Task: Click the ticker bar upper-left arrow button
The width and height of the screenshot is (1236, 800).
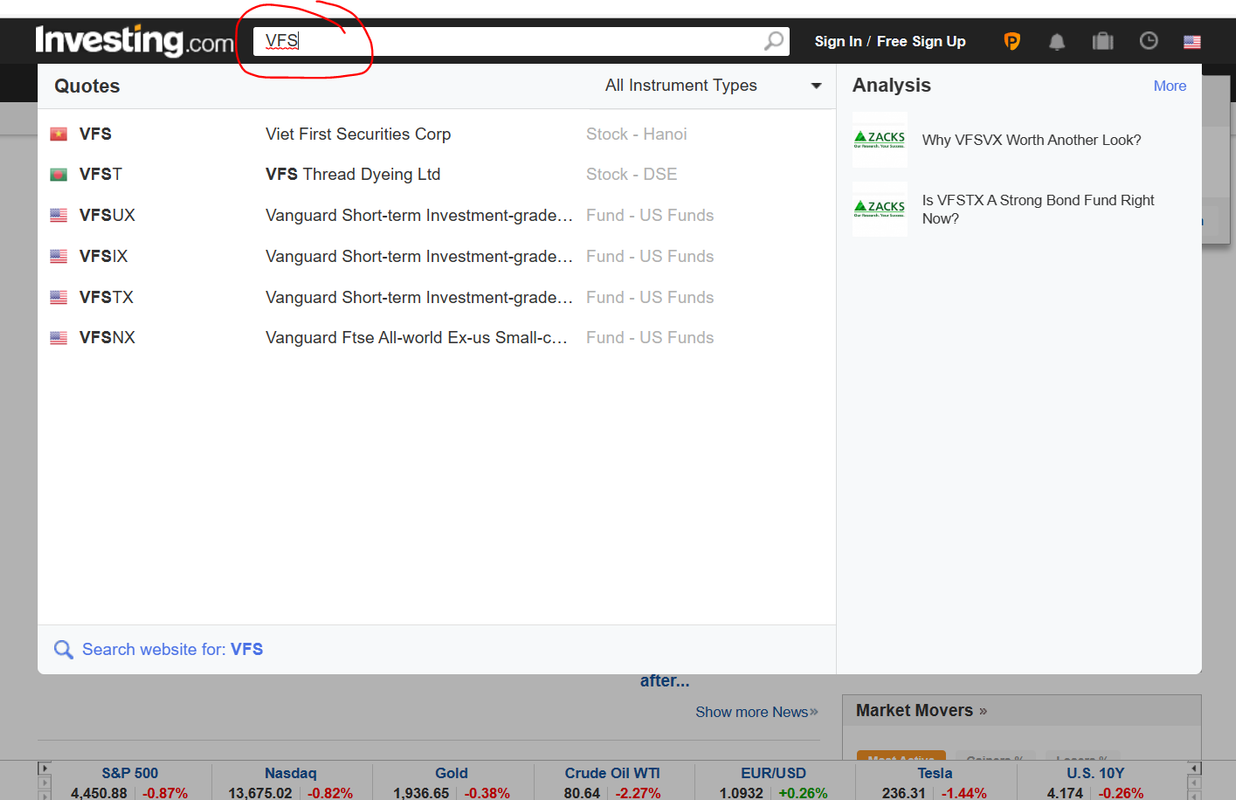Action: [43, 769]
